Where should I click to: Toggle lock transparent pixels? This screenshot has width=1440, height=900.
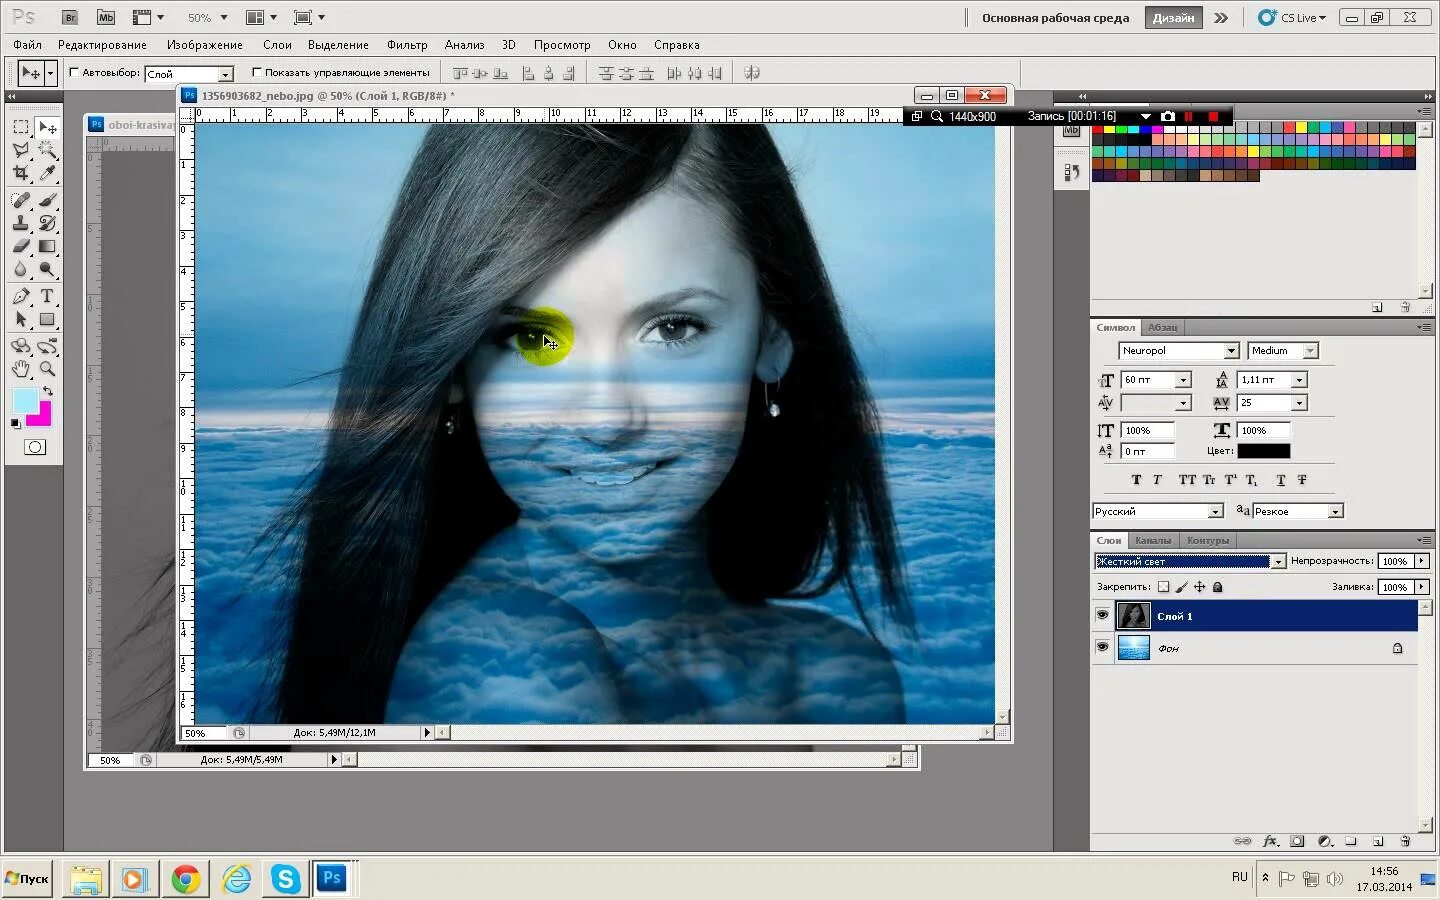click(x=1163, y=587)
